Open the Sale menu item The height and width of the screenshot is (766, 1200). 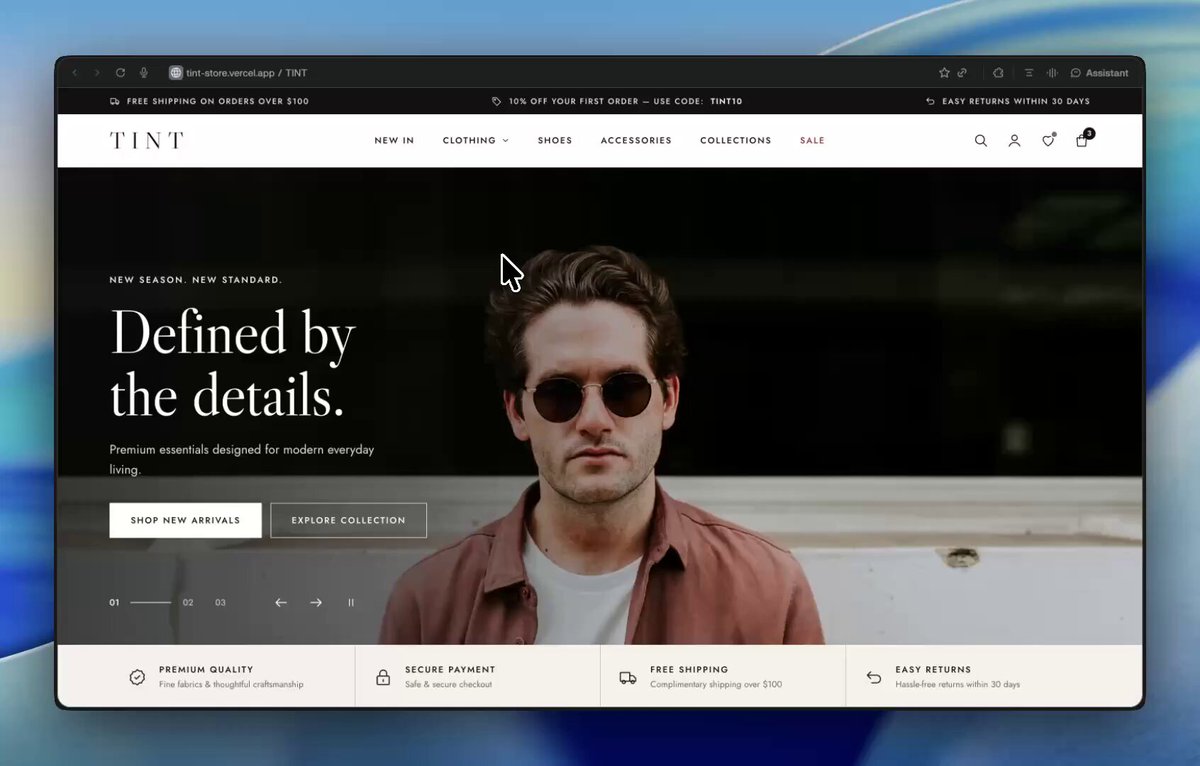coord(812,141)
